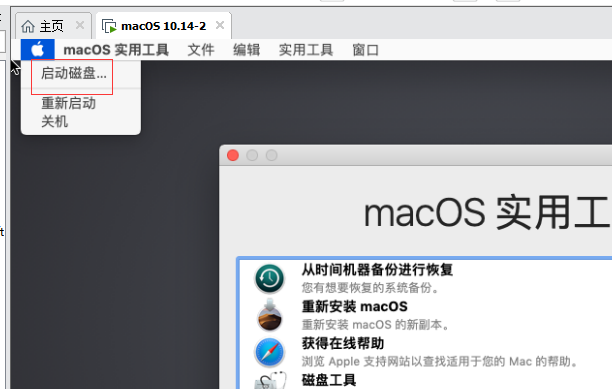Switch to the 主页 tab
The height and width of the screenshot is (389, 612).
click(52, 27)
